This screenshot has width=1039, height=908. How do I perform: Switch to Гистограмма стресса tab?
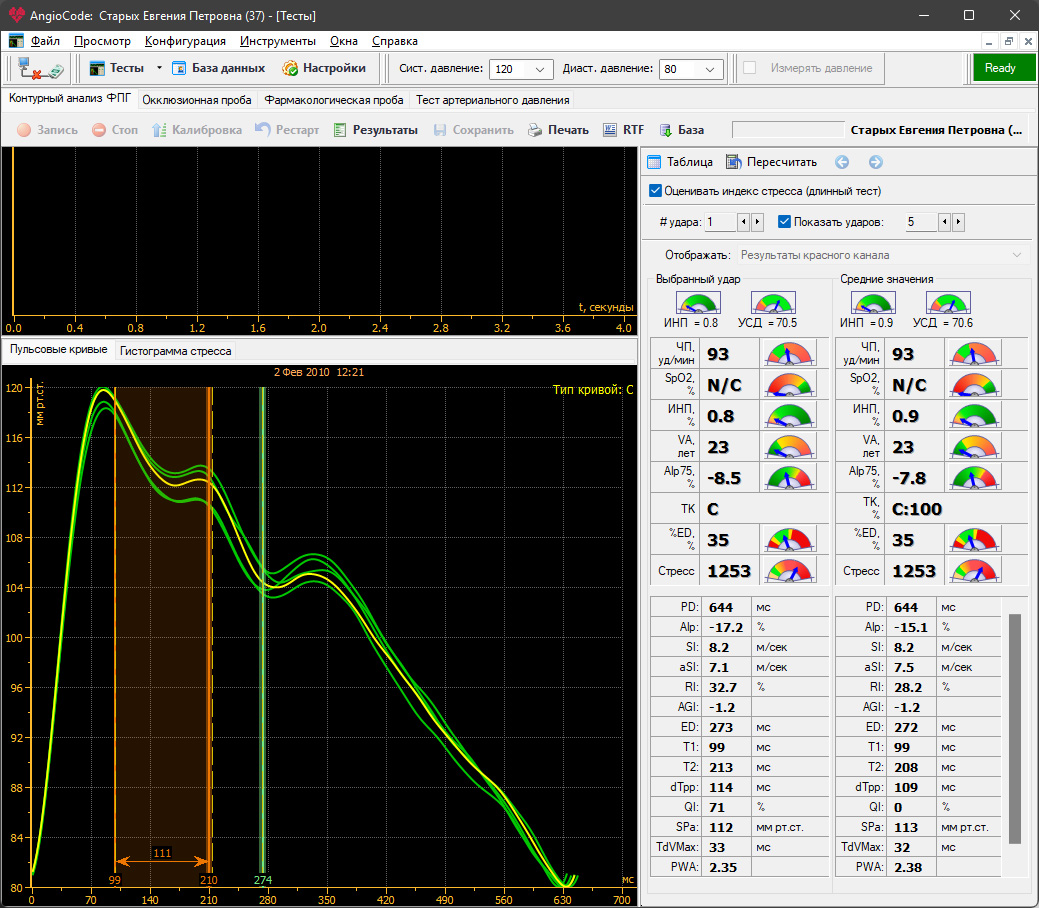point(176,351)
